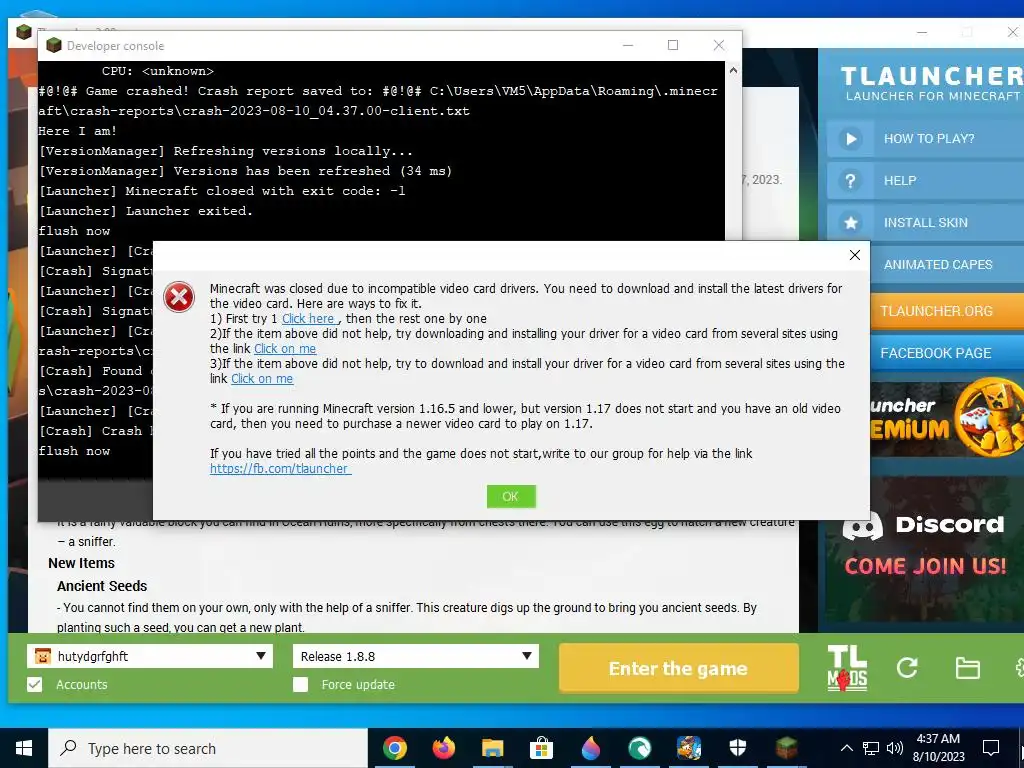Click the 'New Items' heading
Image resolution: width=1024 pixels, height=768 pixels.
click(82, 563)
